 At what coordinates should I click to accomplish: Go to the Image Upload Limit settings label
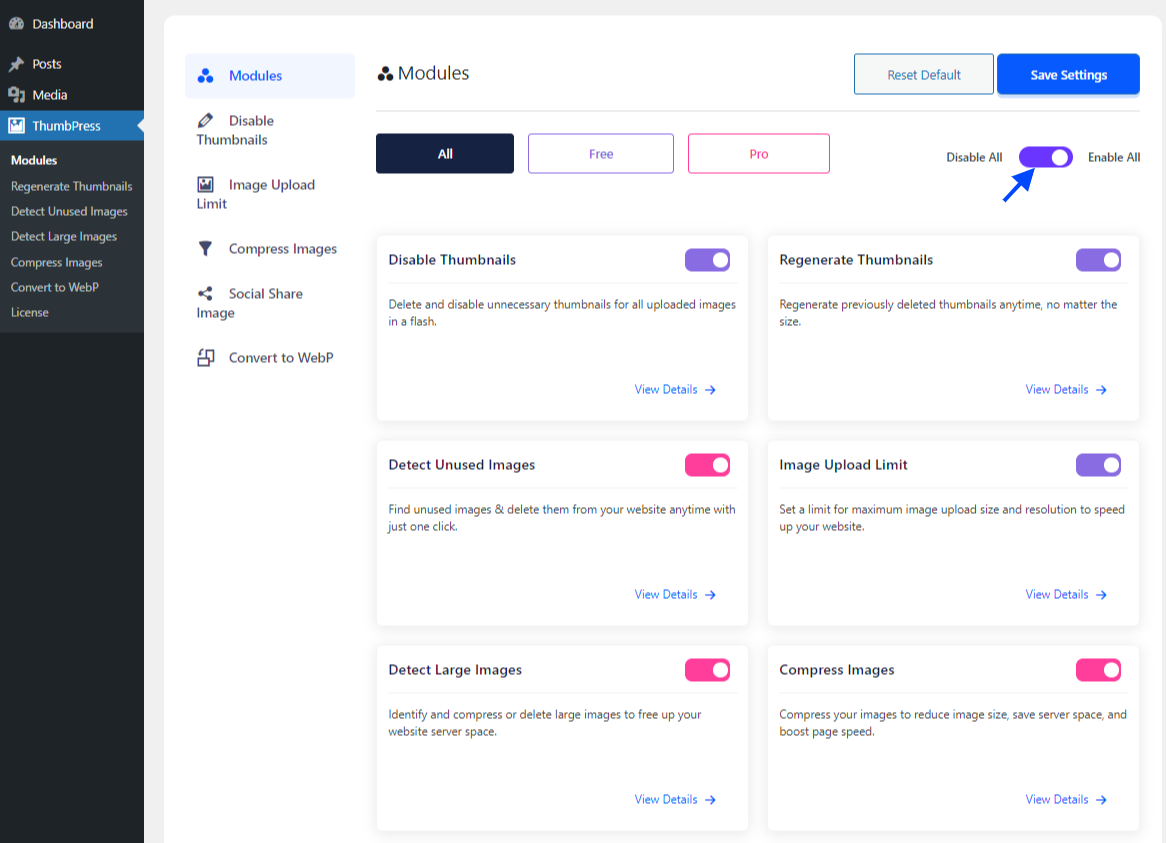click(x=256, y=194)
